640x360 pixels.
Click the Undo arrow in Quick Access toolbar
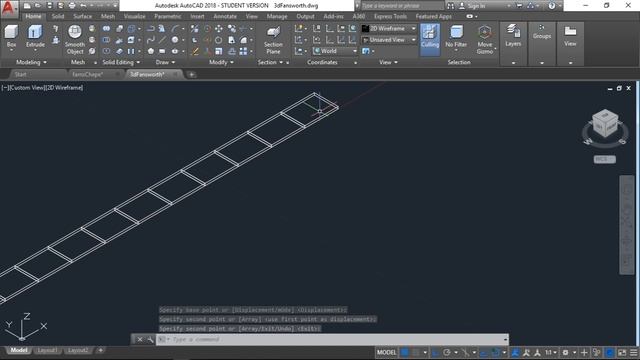tap(83, 6)
